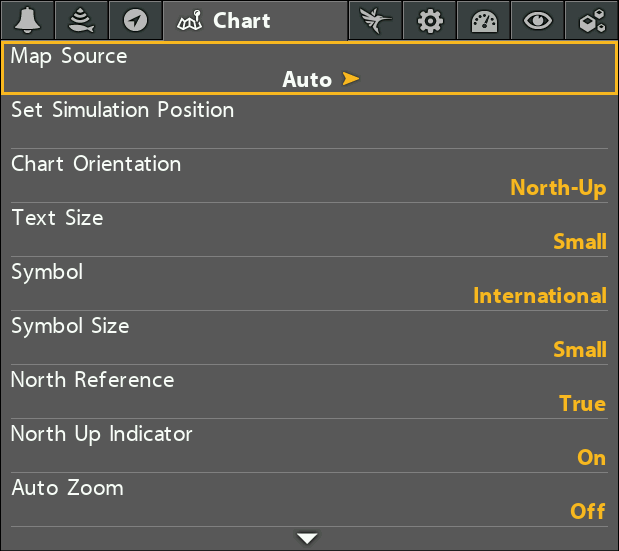Image resolution: width=619 pixels, height=551 pixels.
Task: Open the Setup gear tab
Action: pyautogui.click(x=430, y=20)
